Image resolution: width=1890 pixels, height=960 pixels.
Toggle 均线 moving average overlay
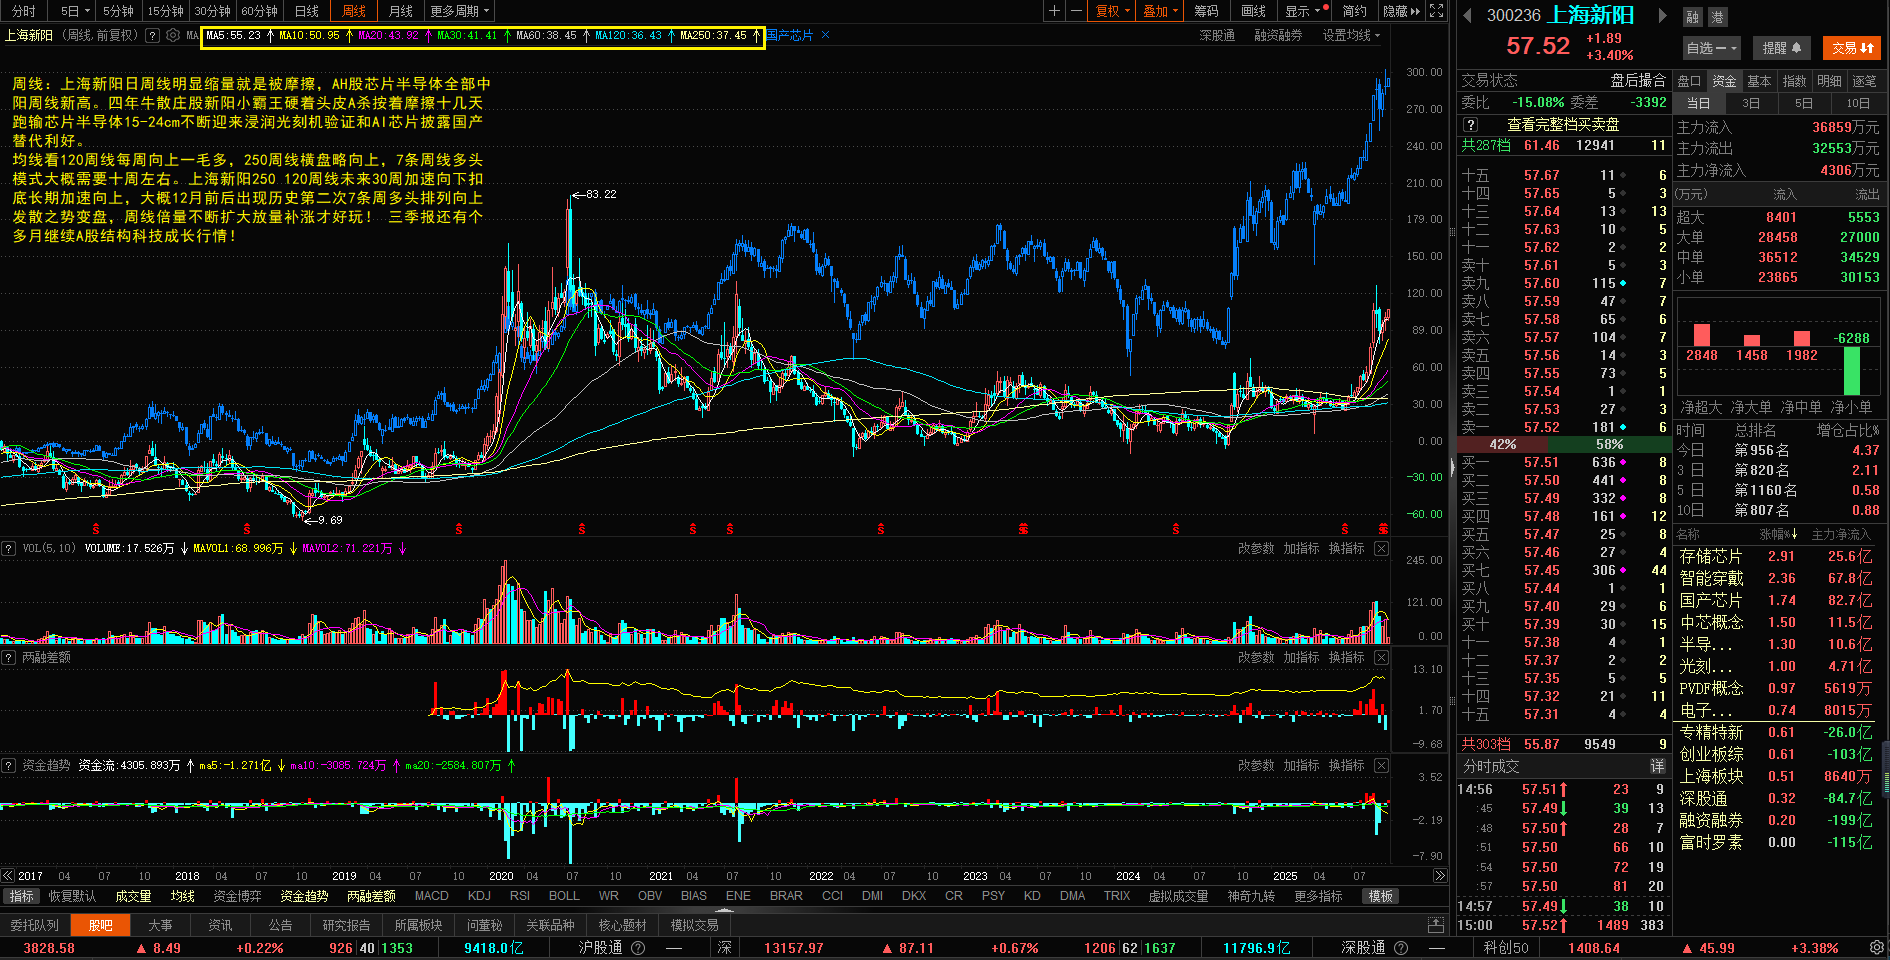182,896
